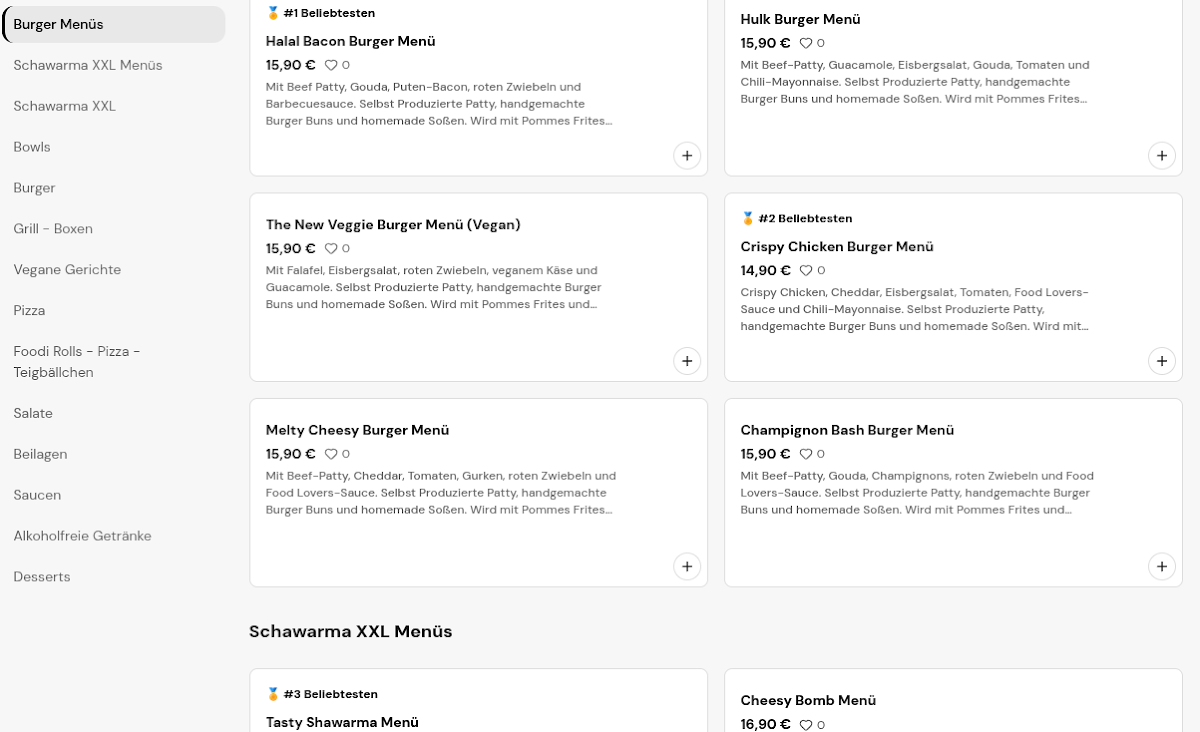Click Schawarma XXL Menüs section heading
The width and height of the screenshot is (1200, 732).
pyautogui.click(x=351, y=631)
